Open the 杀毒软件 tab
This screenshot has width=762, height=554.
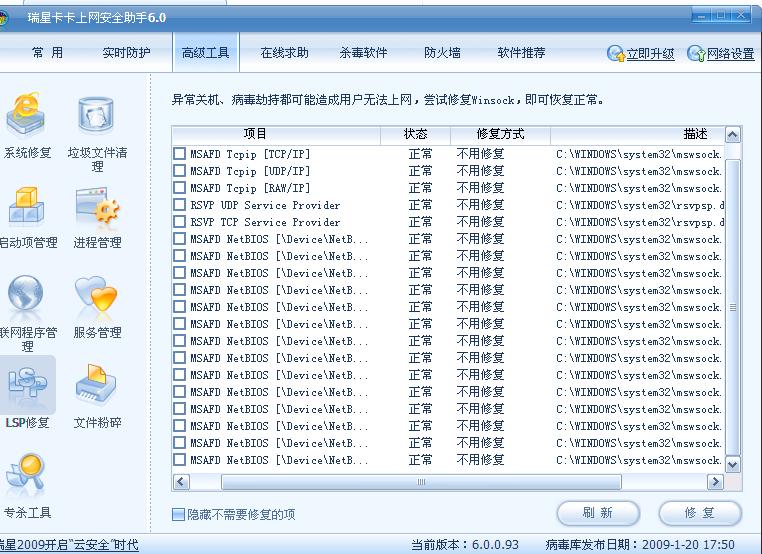tap(364, 52)
